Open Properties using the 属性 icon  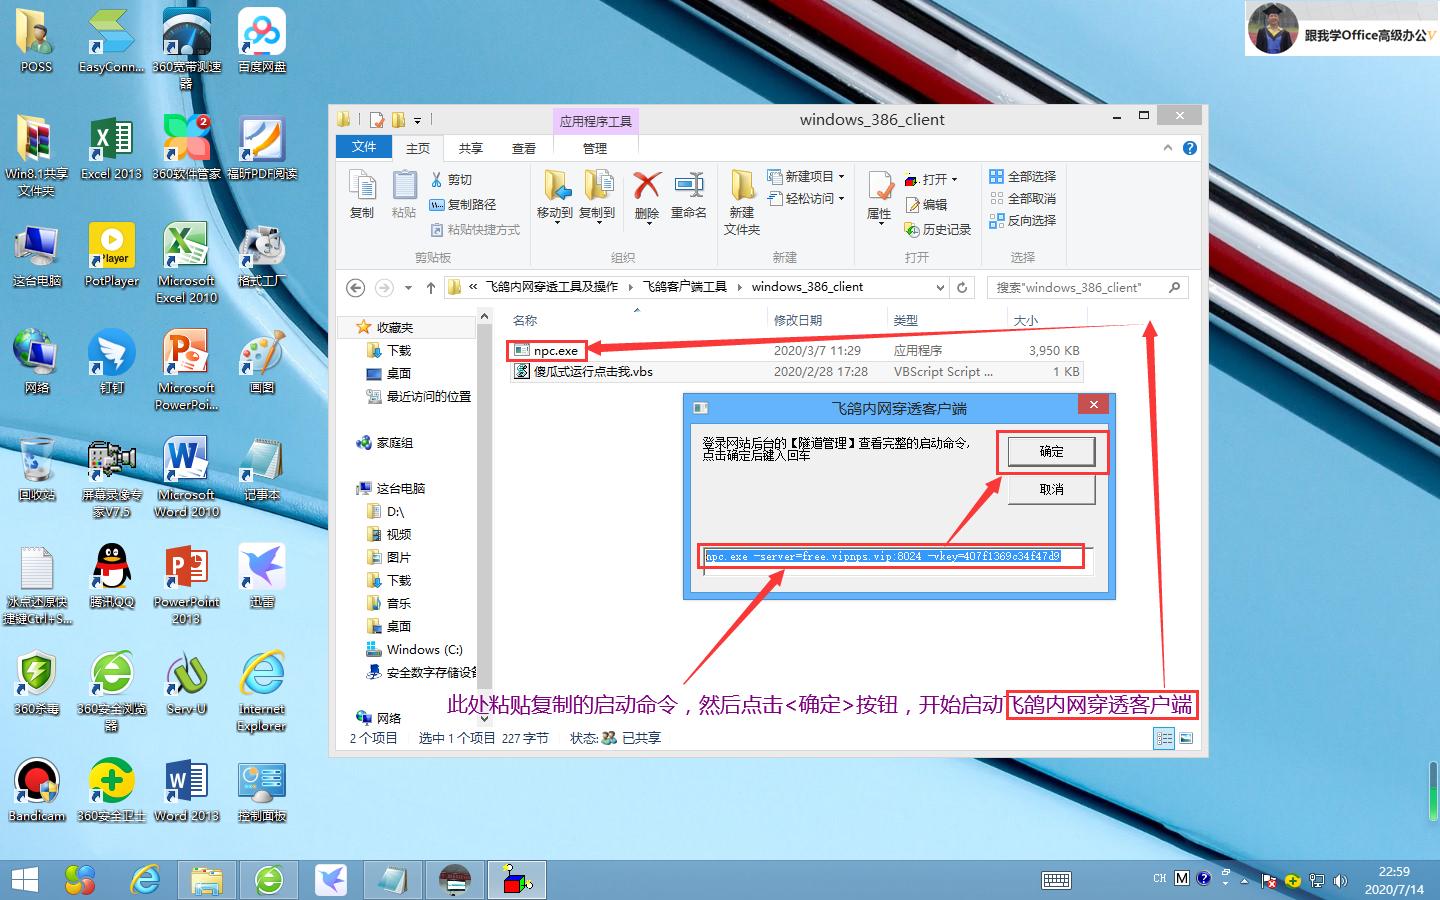878,196
